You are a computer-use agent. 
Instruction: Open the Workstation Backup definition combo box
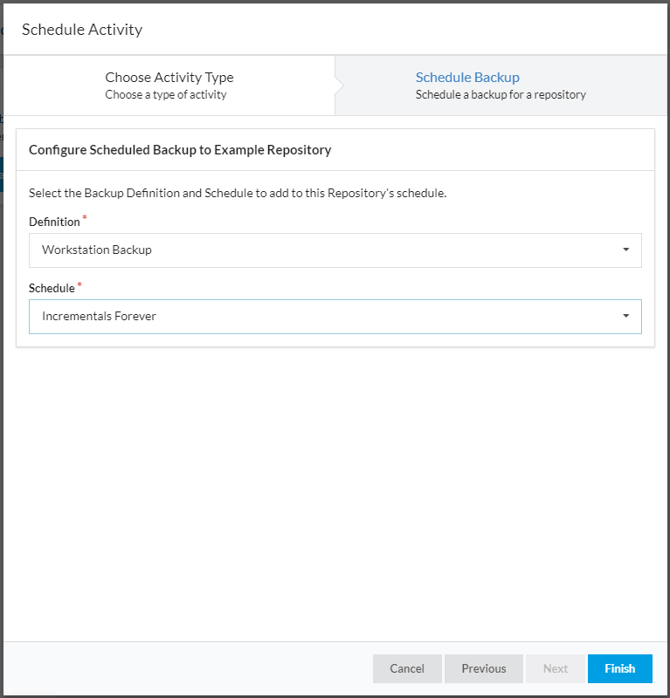334,250
